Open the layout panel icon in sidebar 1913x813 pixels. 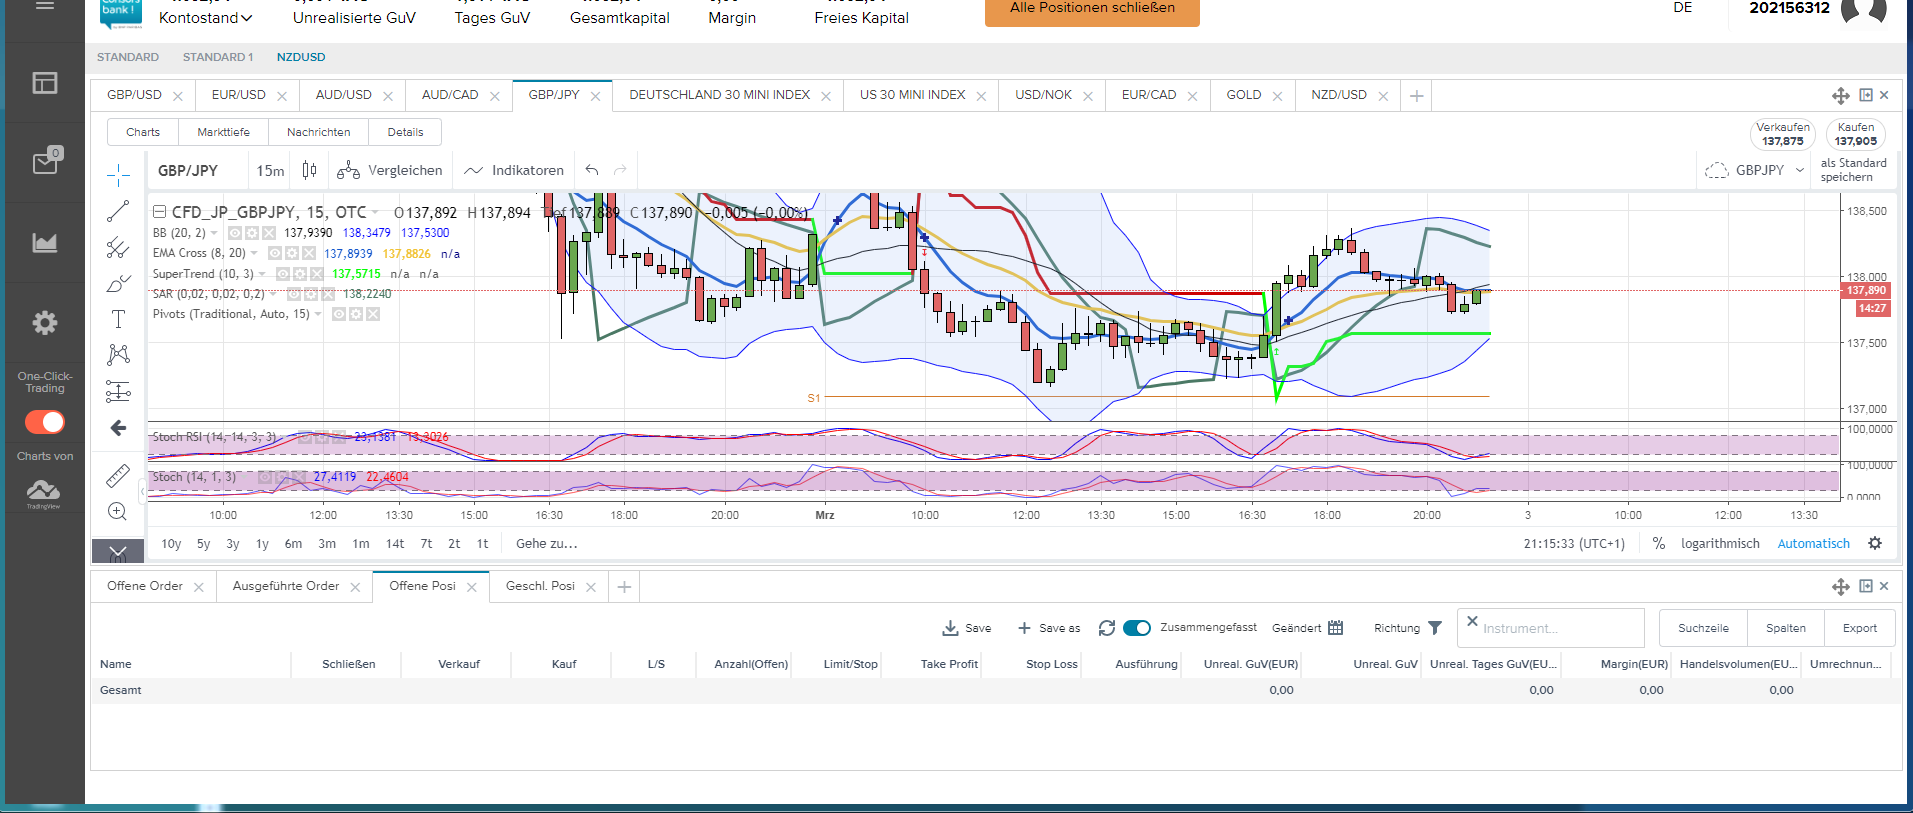click(x=45, y=83)
